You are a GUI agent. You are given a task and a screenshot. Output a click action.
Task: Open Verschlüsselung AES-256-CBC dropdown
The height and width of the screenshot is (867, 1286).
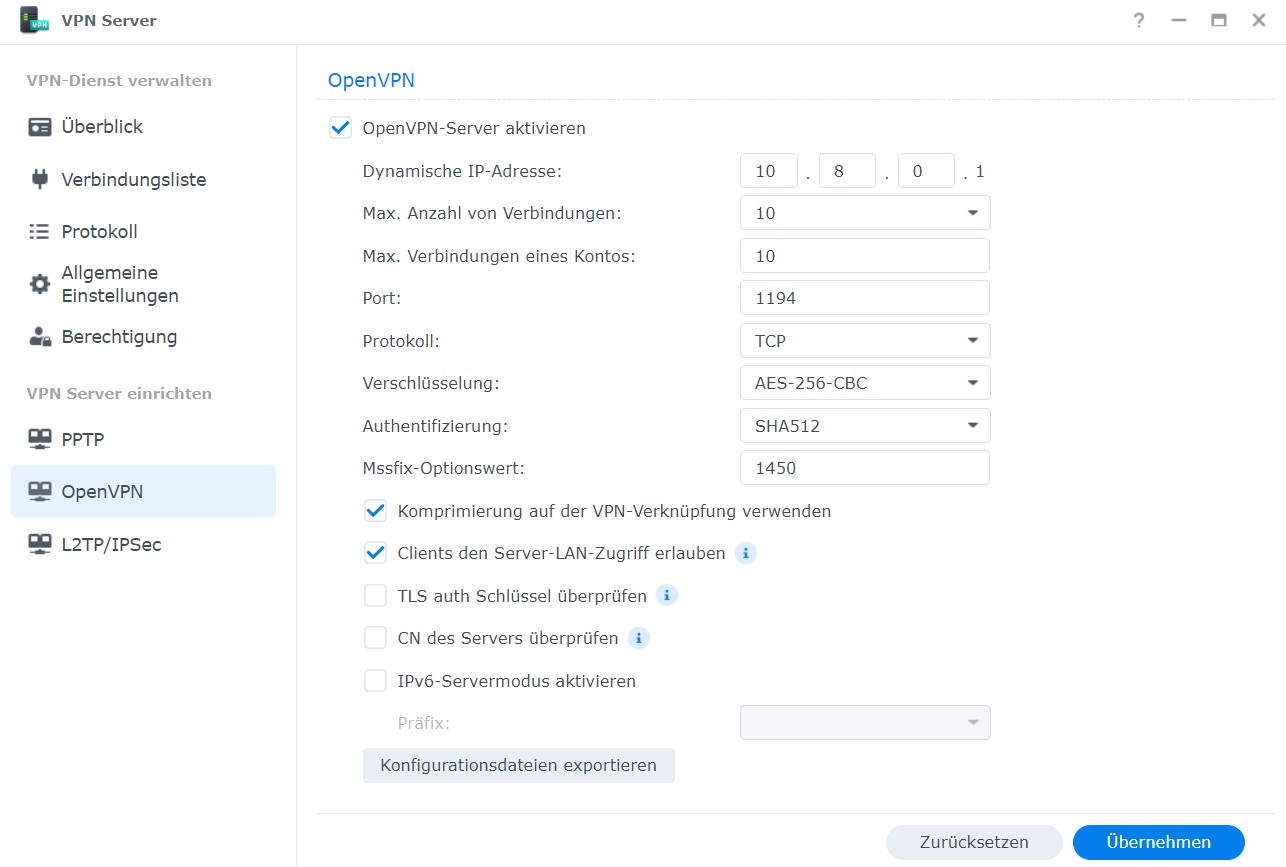(865, 383)
